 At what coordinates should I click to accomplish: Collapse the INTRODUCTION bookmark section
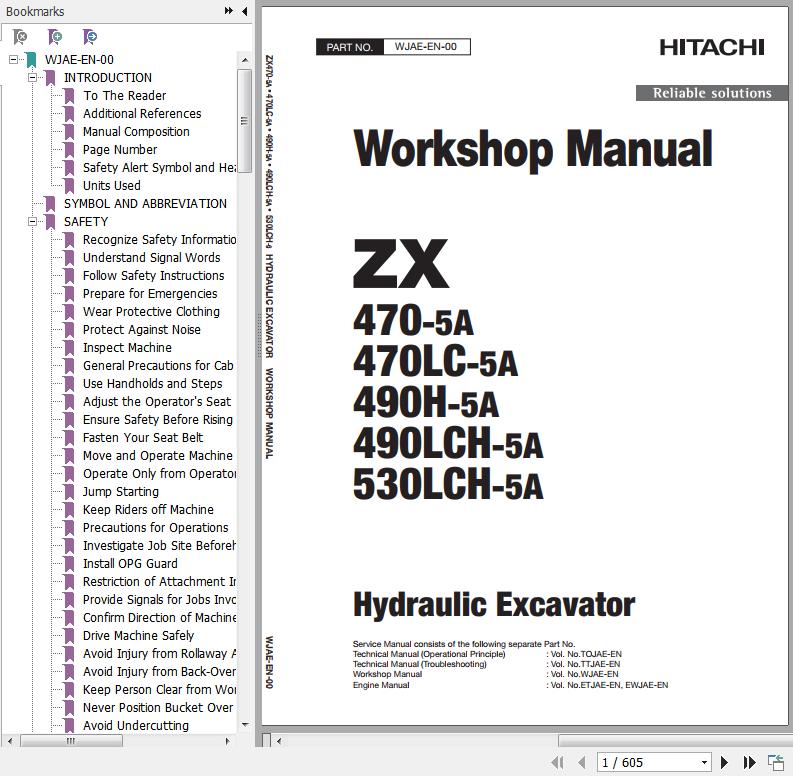coord(32,77)
